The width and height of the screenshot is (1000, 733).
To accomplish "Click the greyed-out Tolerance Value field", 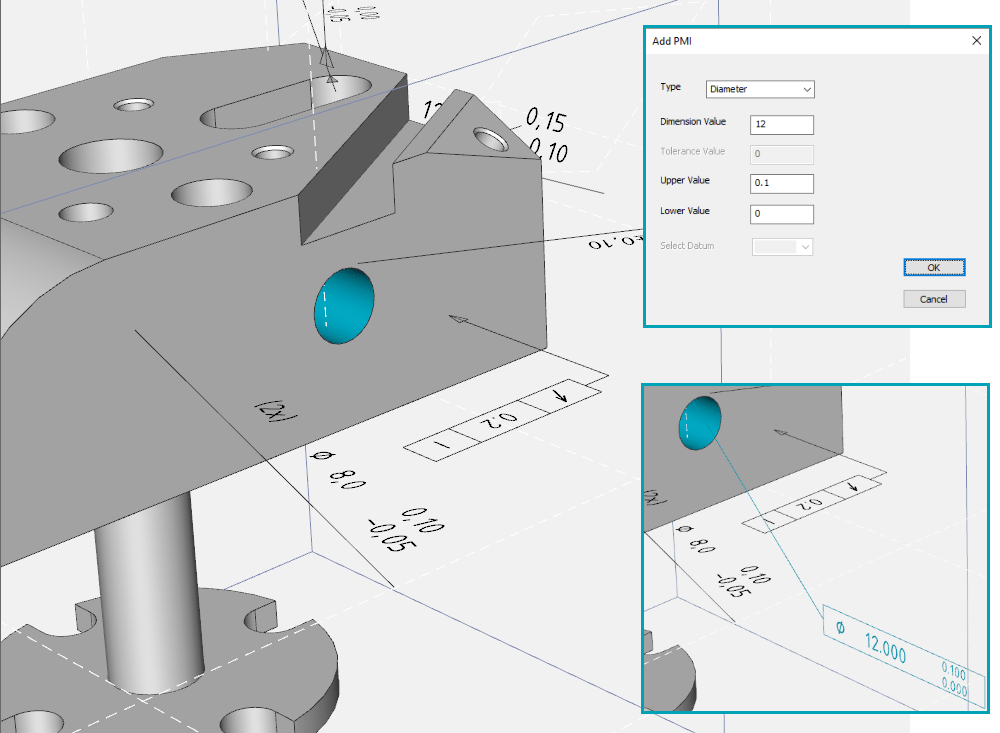I will coord(781,154).
